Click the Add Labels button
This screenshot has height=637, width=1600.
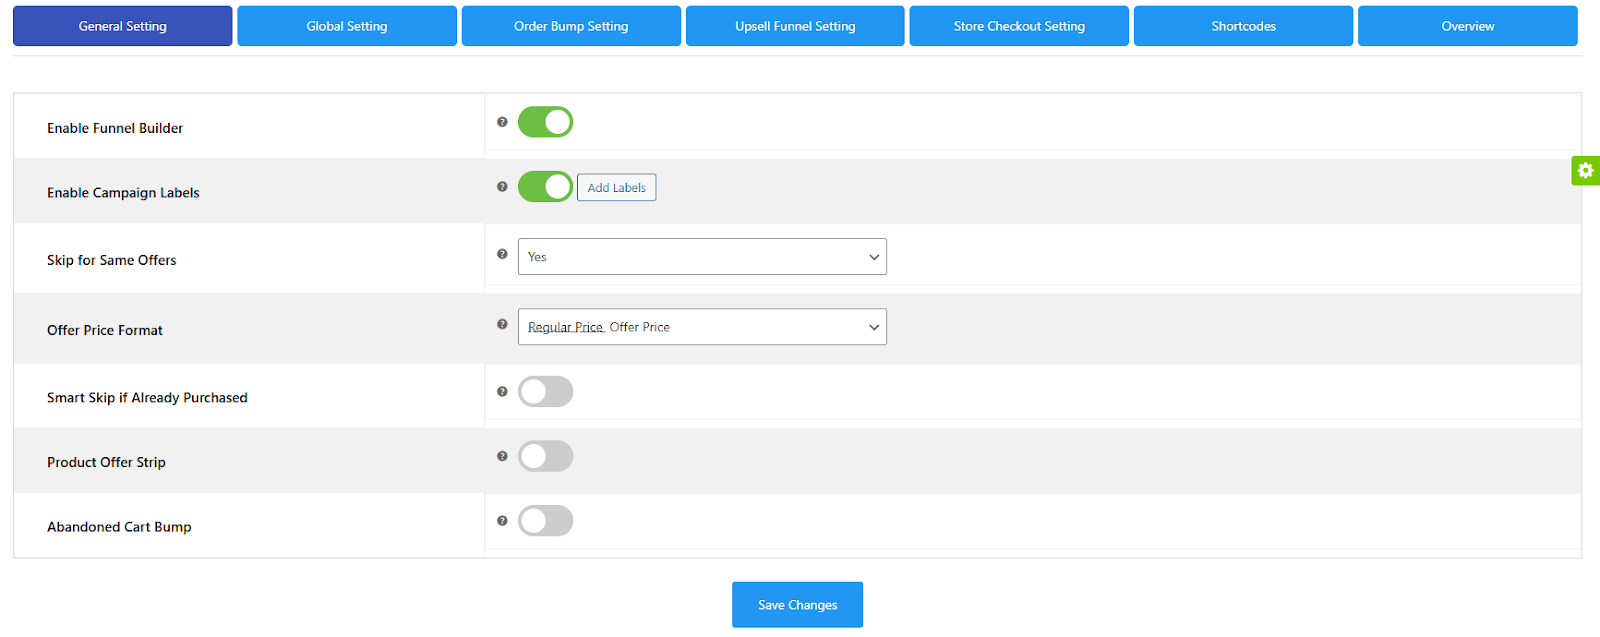[x=616, y=188]
